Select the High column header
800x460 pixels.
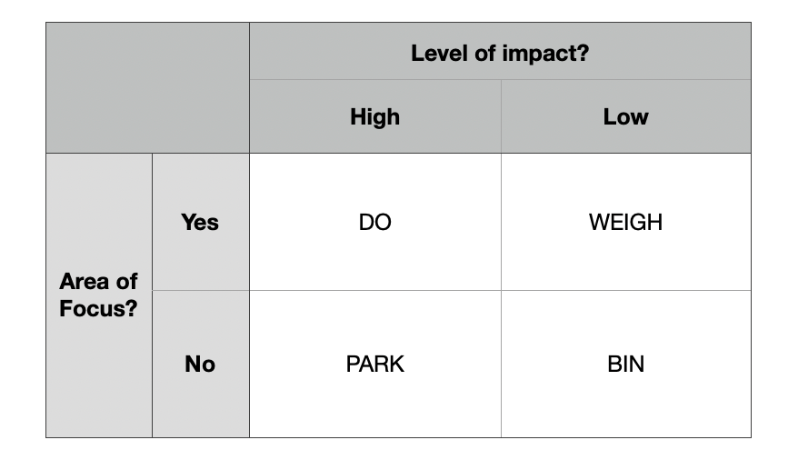[x=375, y=117]
